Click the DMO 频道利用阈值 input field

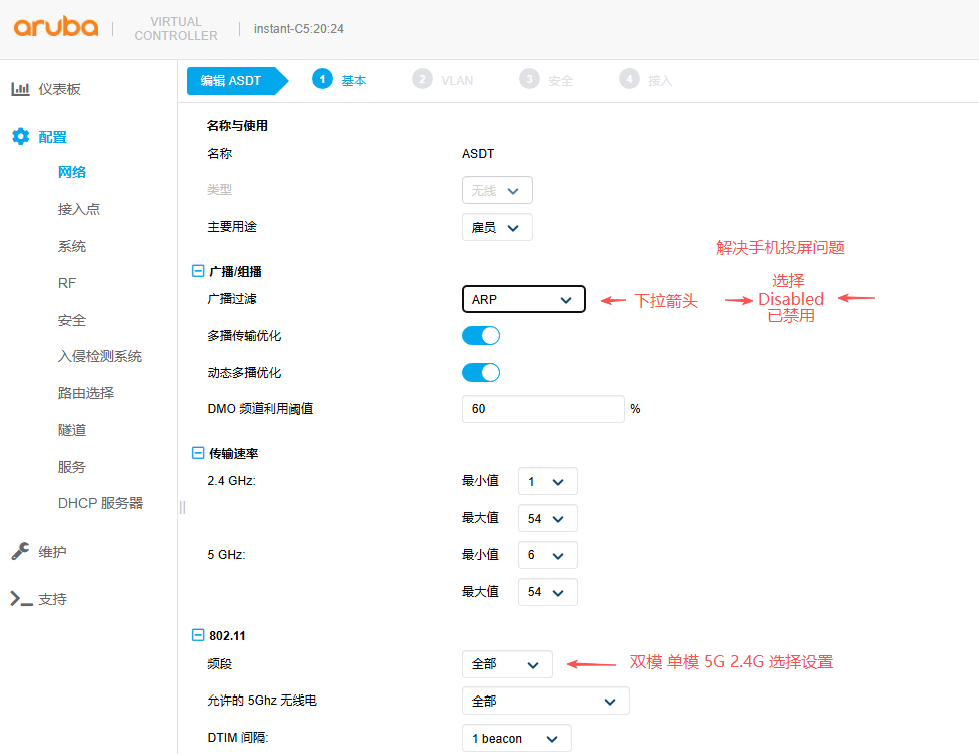(543, 409)
